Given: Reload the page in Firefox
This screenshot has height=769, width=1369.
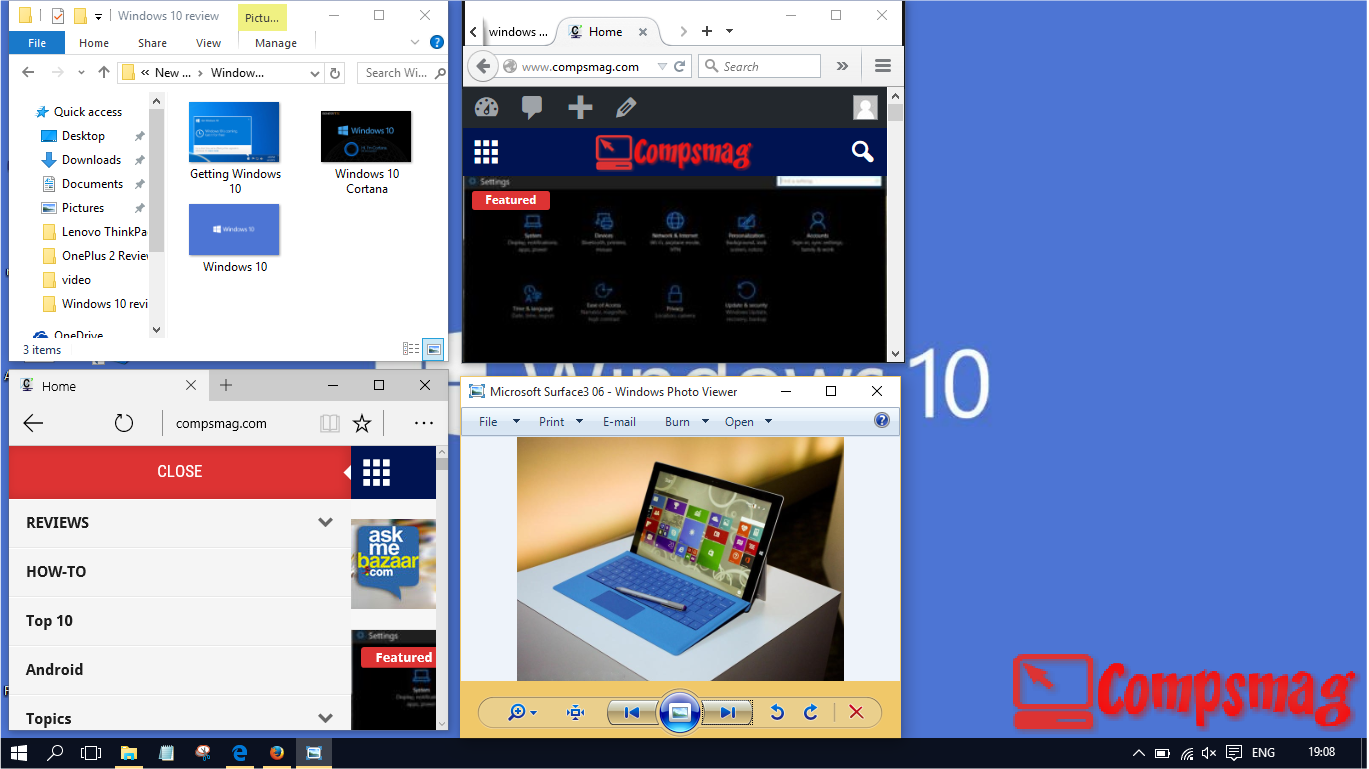Looking at the screenshot, I should tap(680, 66).
